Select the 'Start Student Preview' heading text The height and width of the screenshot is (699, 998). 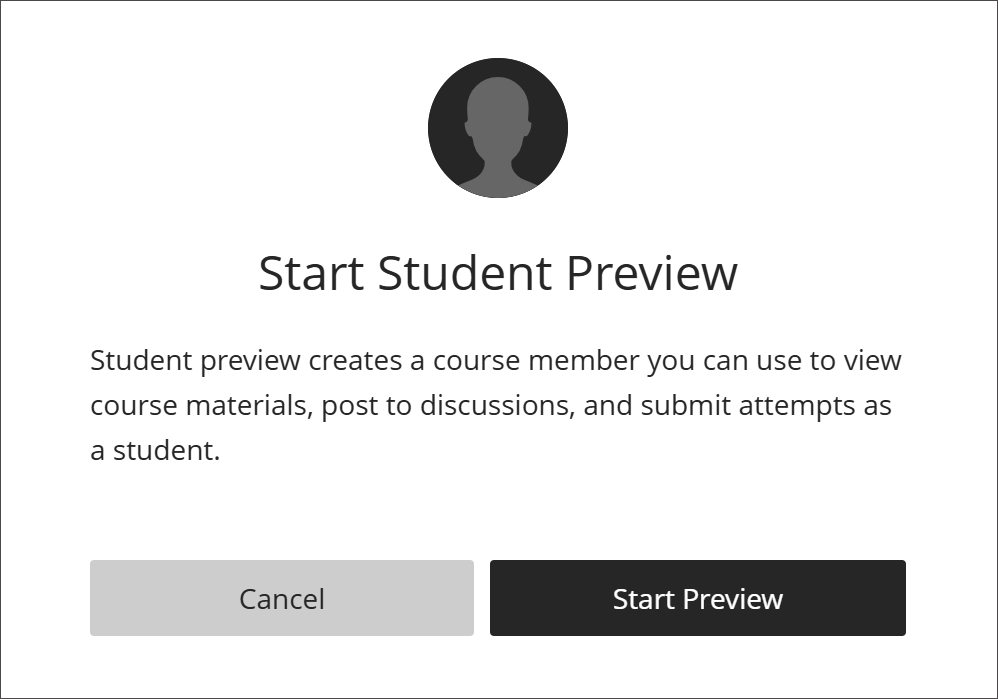coord(498,272)
